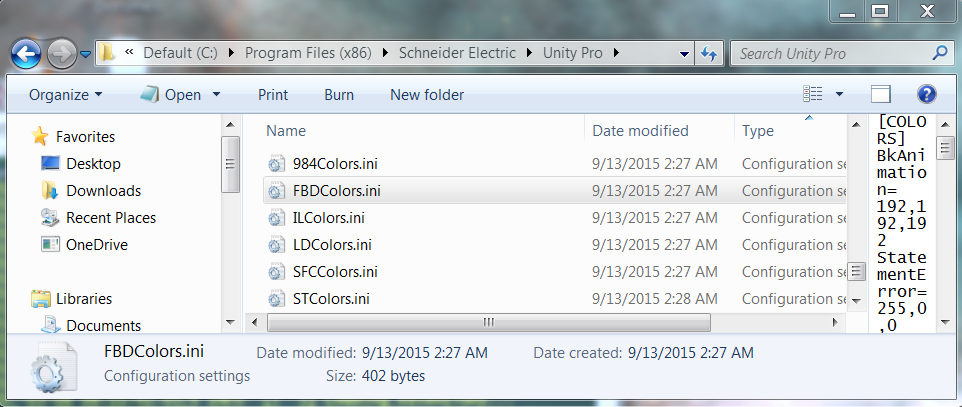Click in the Search Unity Pro field
This screenshot has height=407, width=962.
click(831, 54)
